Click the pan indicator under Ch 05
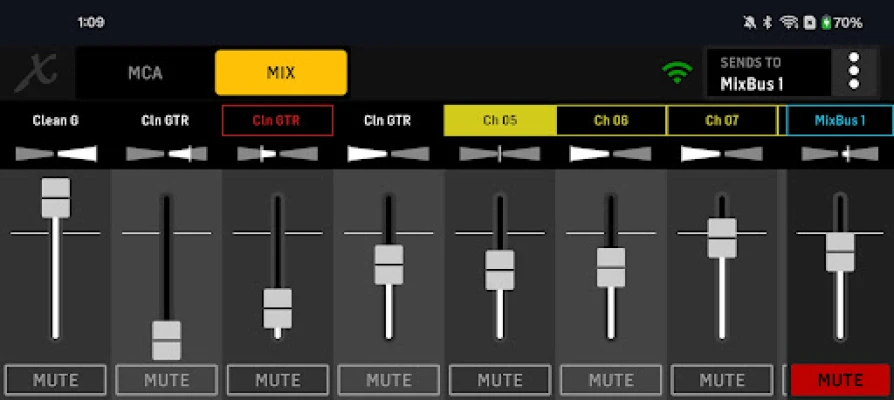894x400 pixels. (x=499, y=154)
